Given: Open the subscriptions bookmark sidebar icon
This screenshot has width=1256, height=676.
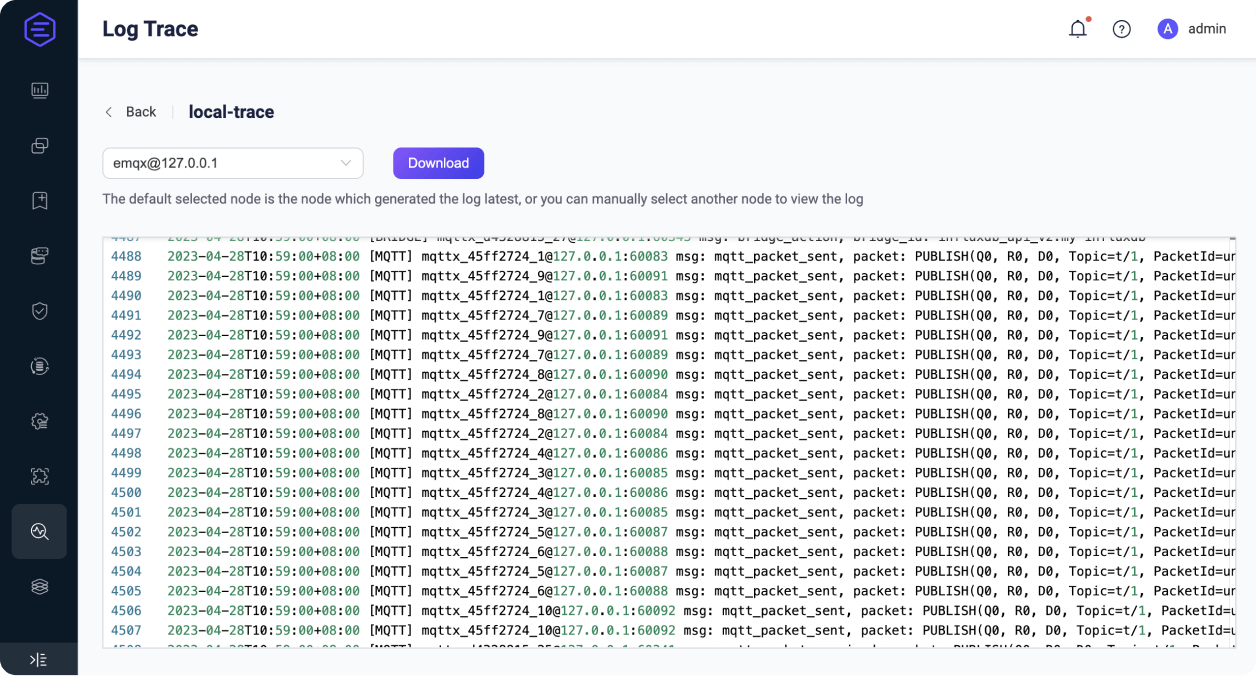Looking at the screenshot, I should pyautogui.click(x=39, y=201).
